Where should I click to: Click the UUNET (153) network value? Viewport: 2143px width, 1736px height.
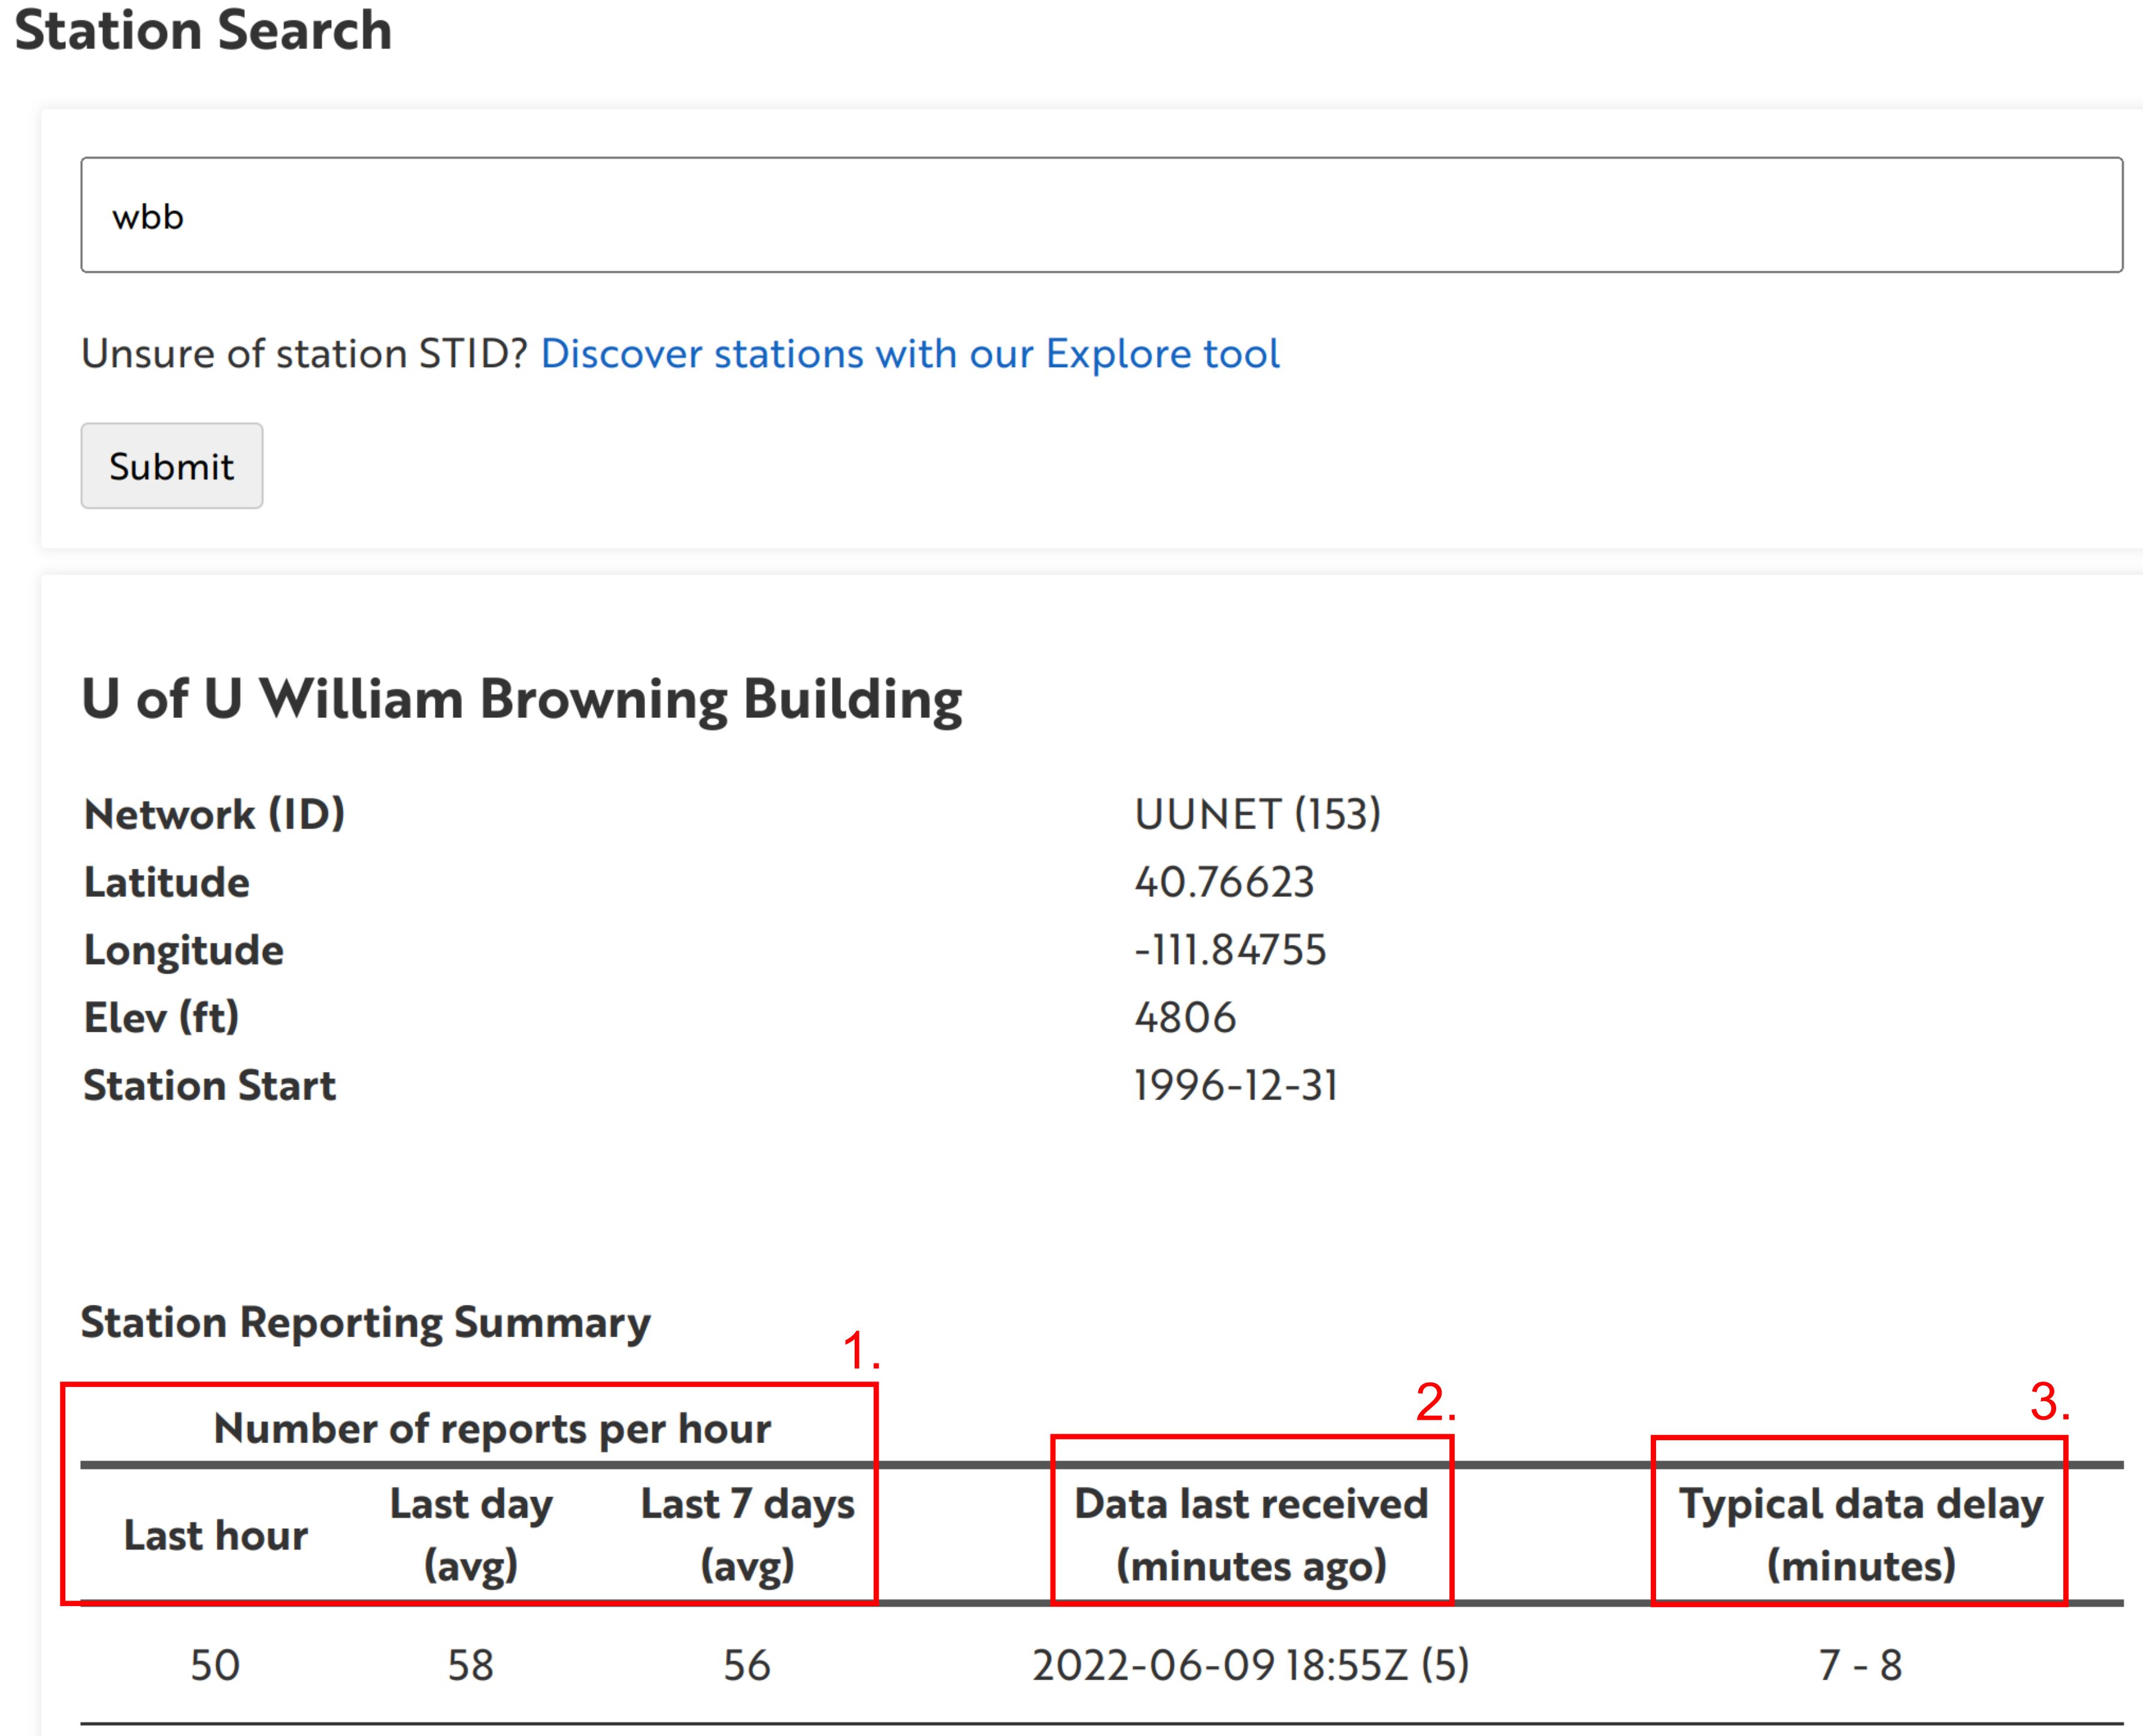1257,814
